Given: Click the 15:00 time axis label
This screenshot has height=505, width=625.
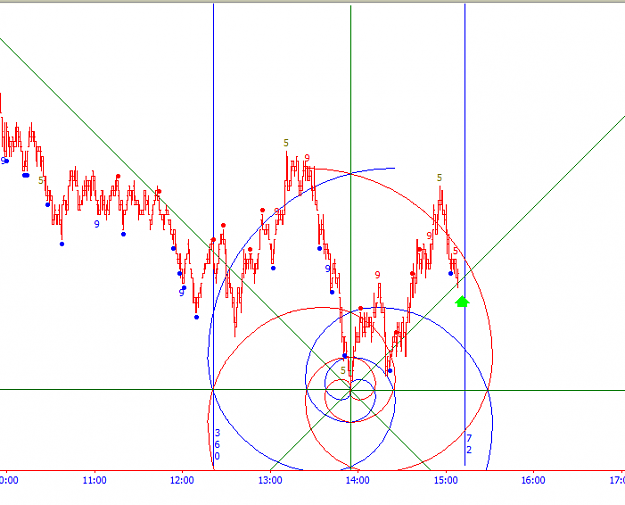Looking at the screenshot, I should (446, 480).
